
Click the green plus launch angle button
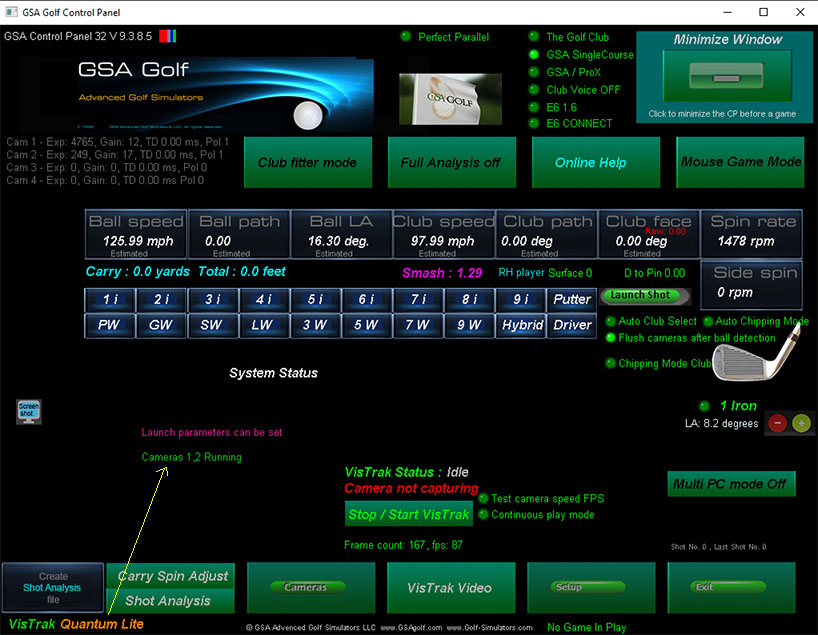[801, 423]
